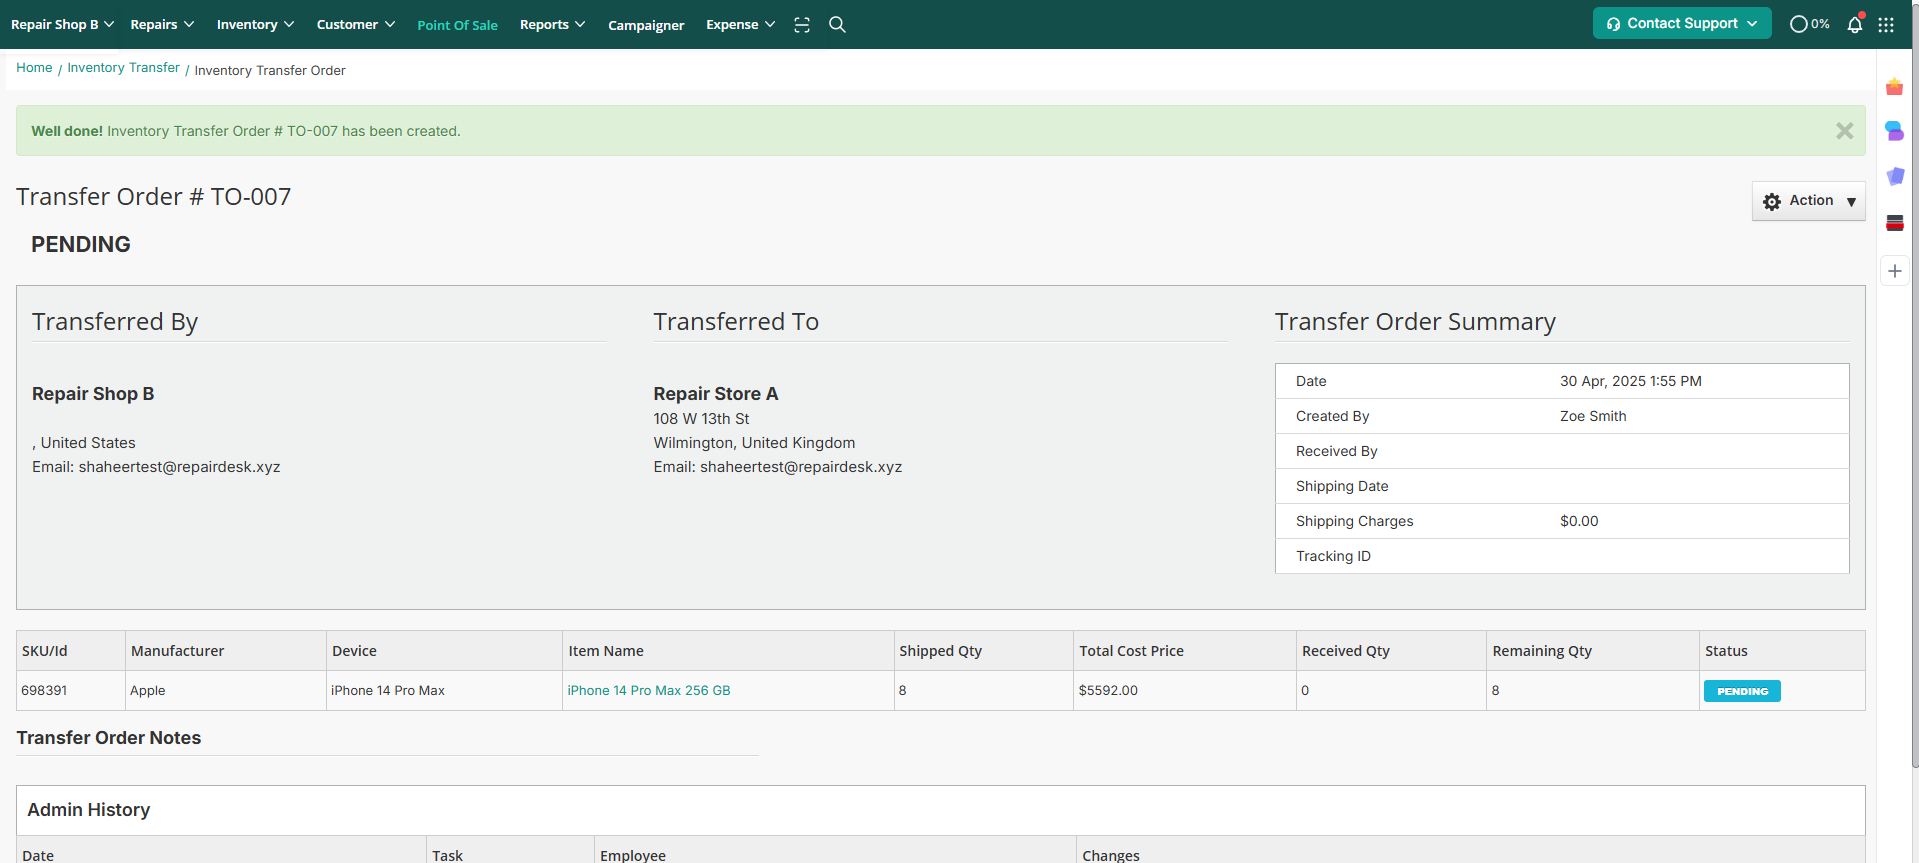
Task: Open the Repairs menu
Action: pyautogui.click(x=162, y=24)
